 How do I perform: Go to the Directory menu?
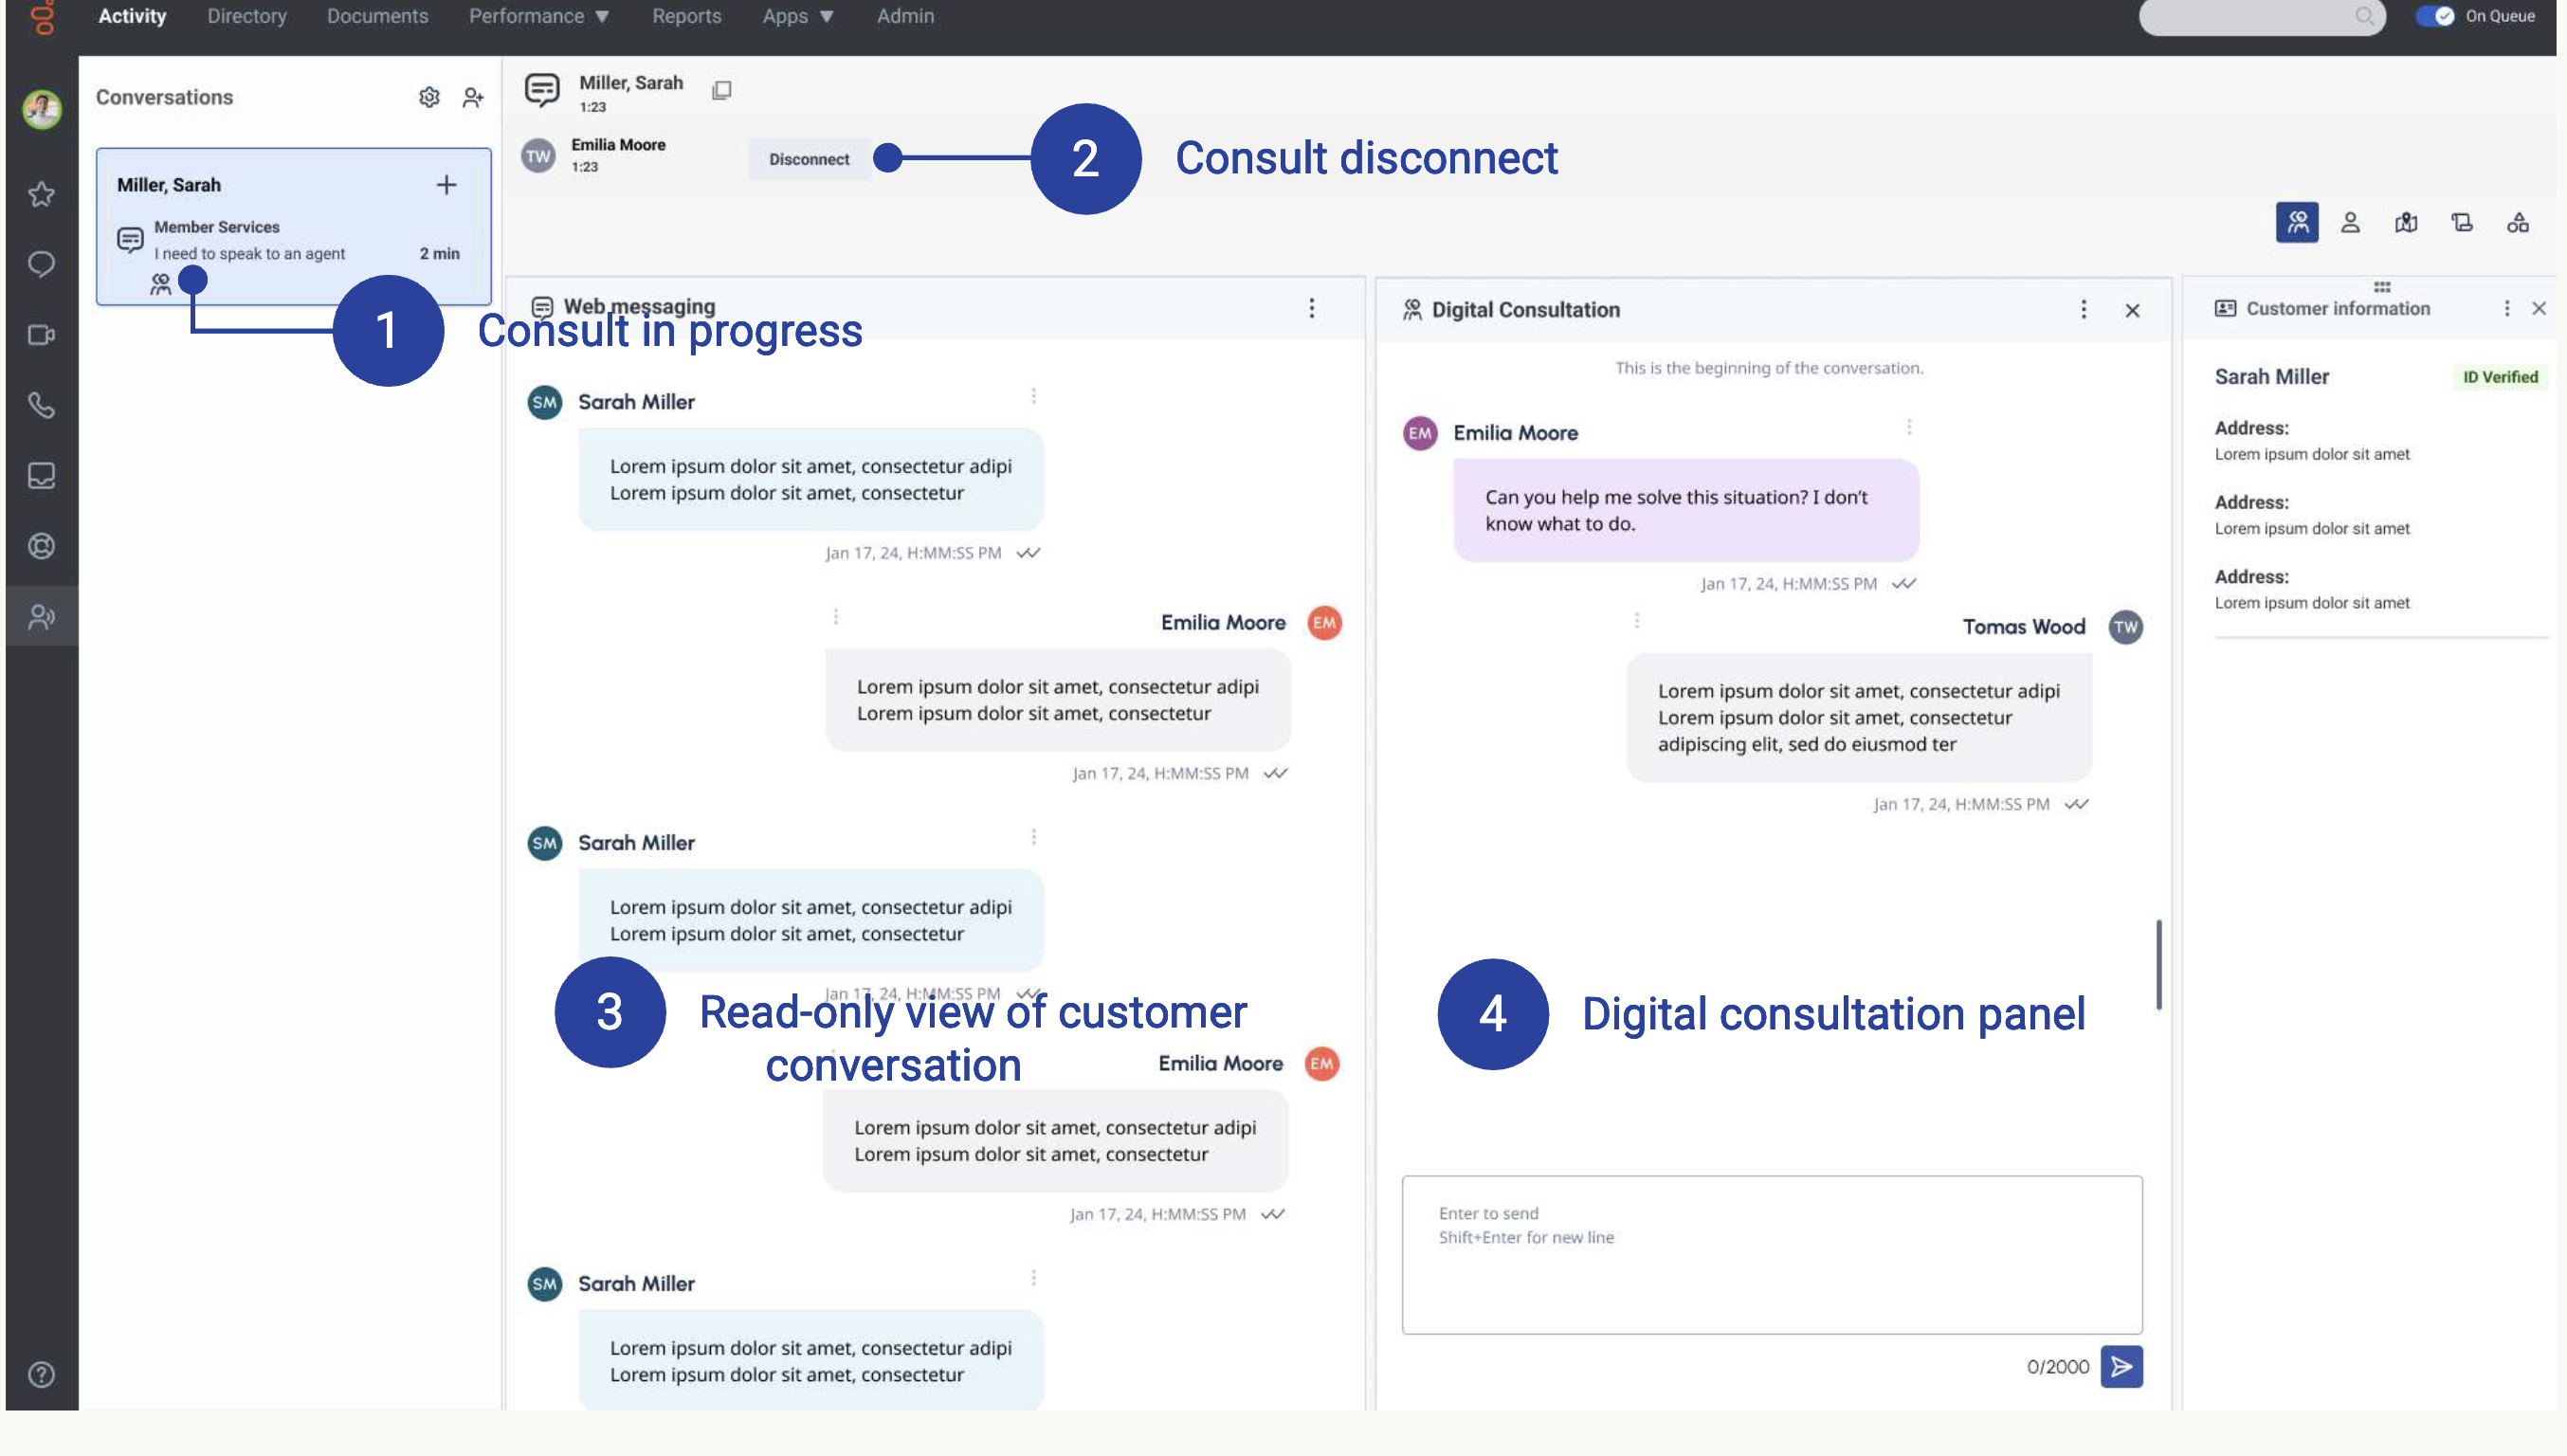coord(247,16)
